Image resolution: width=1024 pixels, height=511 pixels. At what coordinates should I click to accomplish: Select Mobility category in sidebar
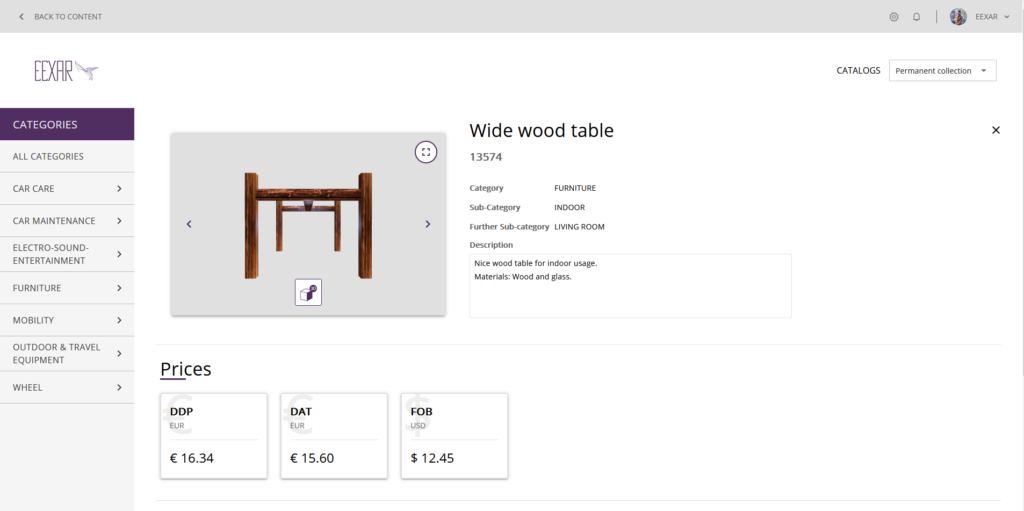coord(67,321)
